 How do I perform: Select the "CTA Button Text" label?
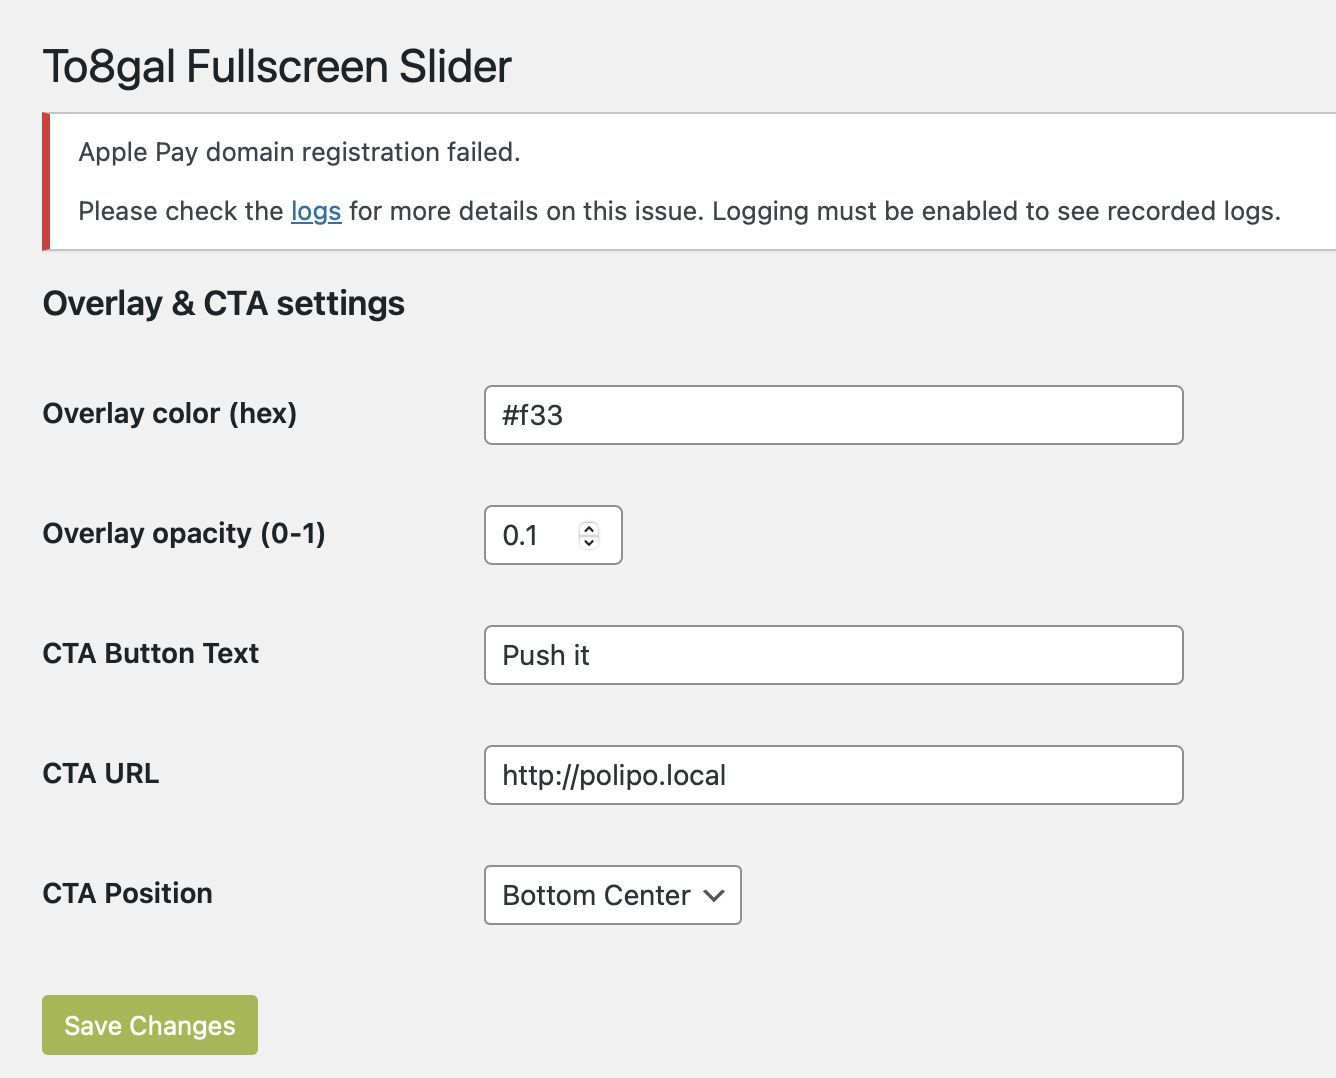click(x=151, y=654)
